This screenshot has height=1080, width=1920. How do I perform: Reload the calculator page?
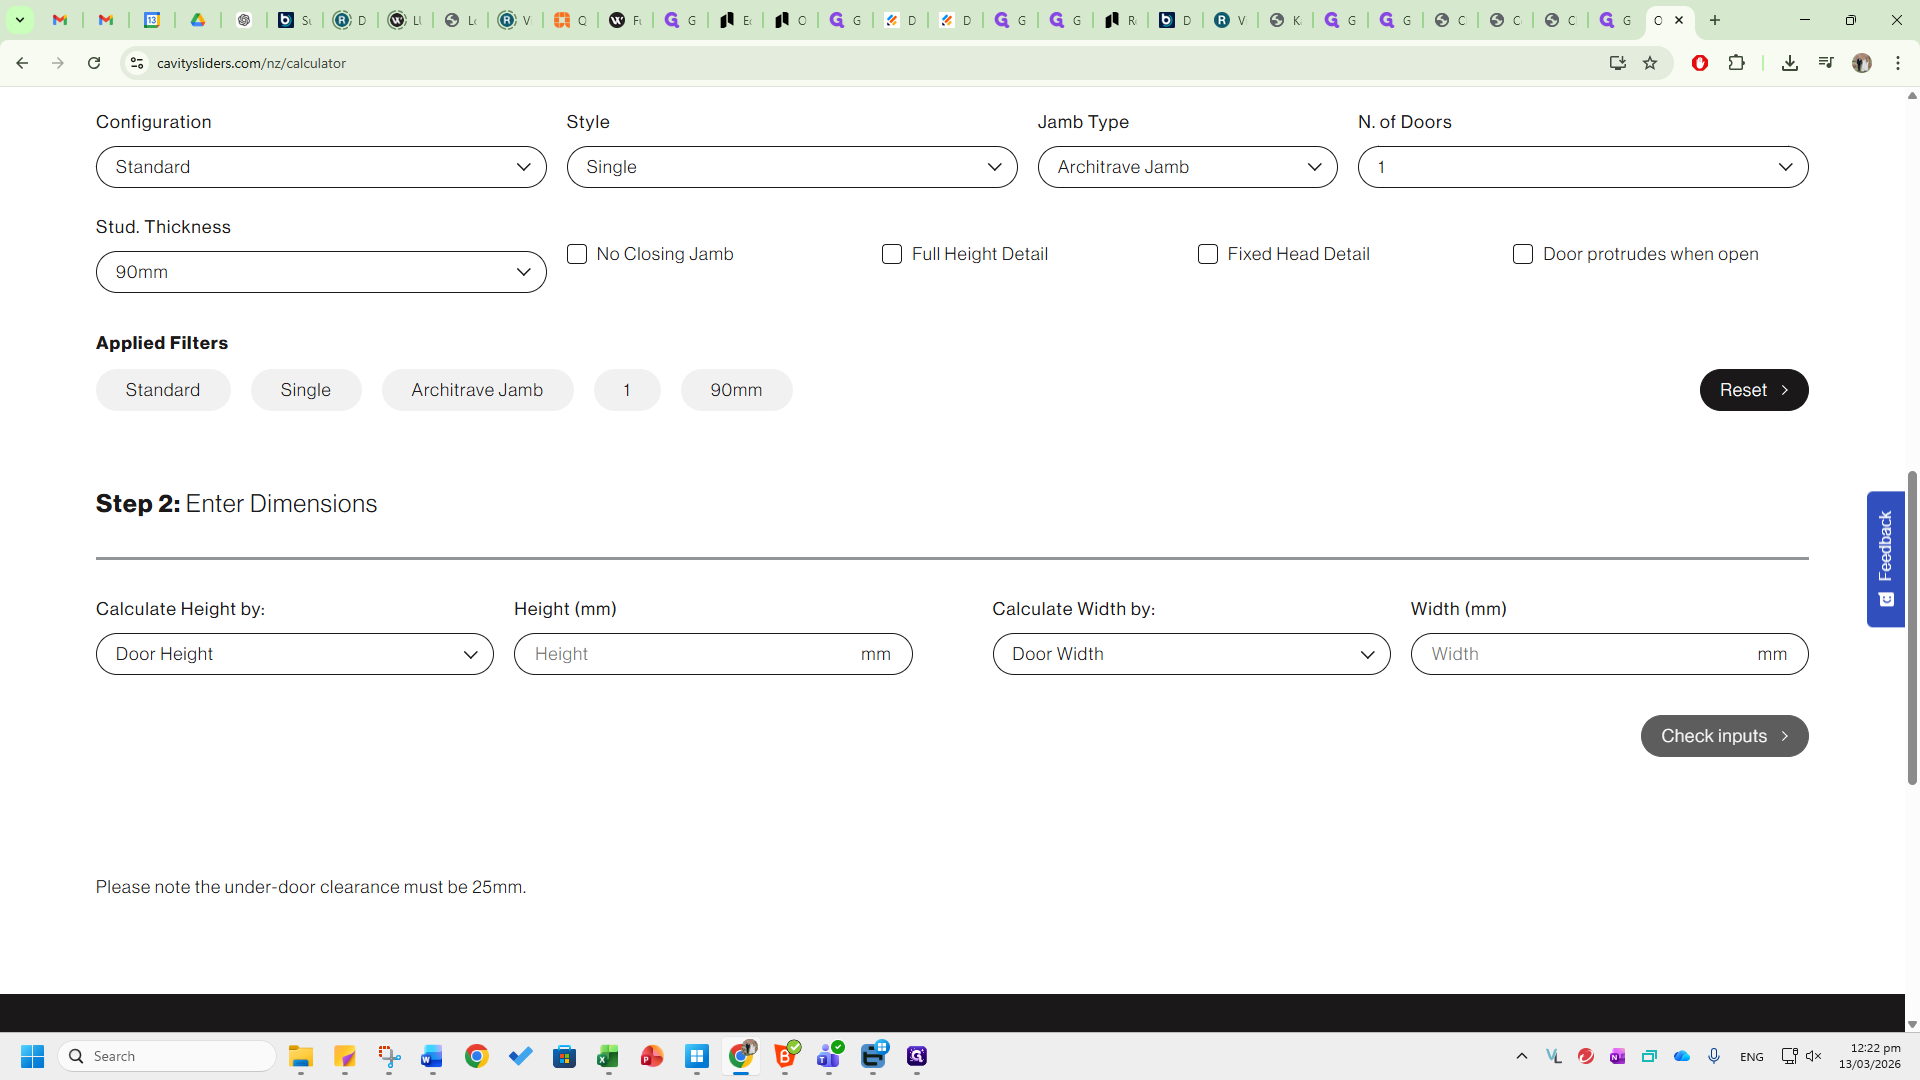94,63
